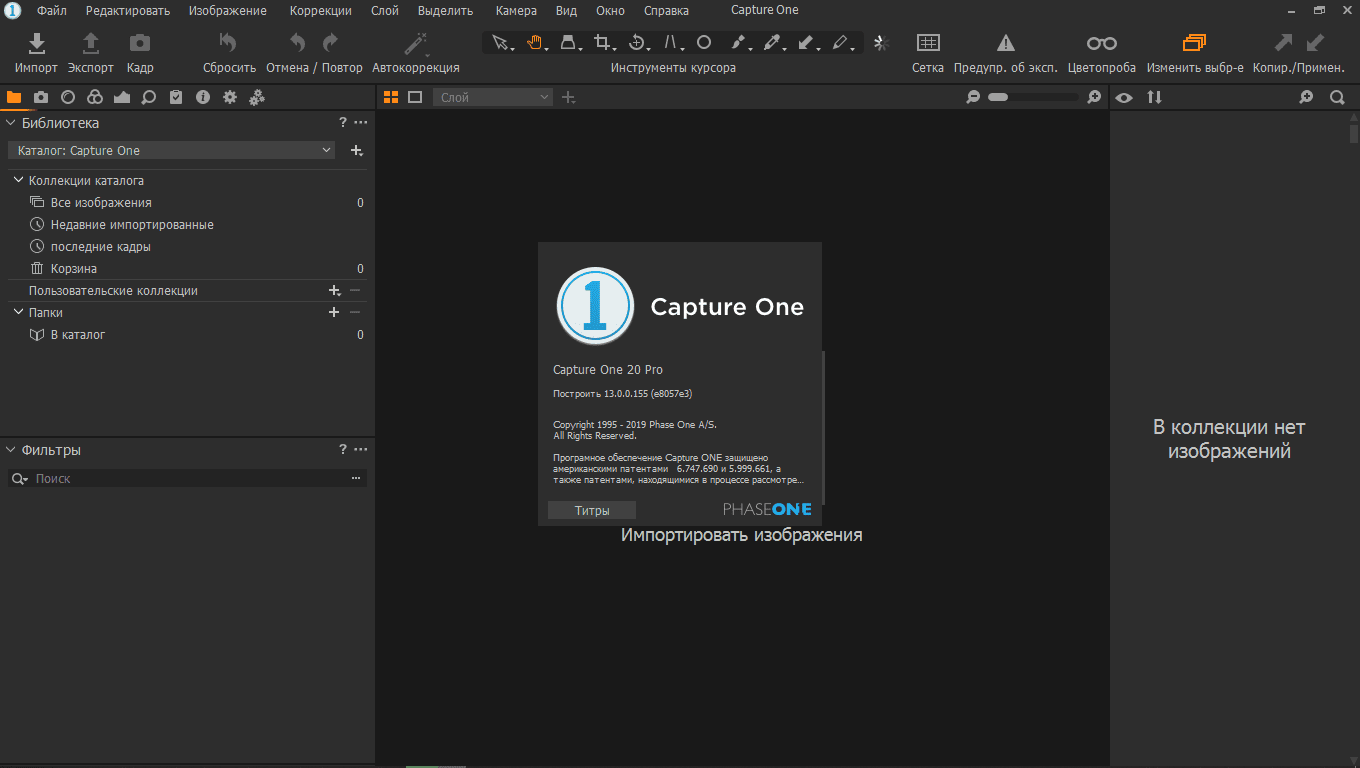1360x768 pixels.
Task: Collapse the Библиотека panel
Action: tap(11, 123)
